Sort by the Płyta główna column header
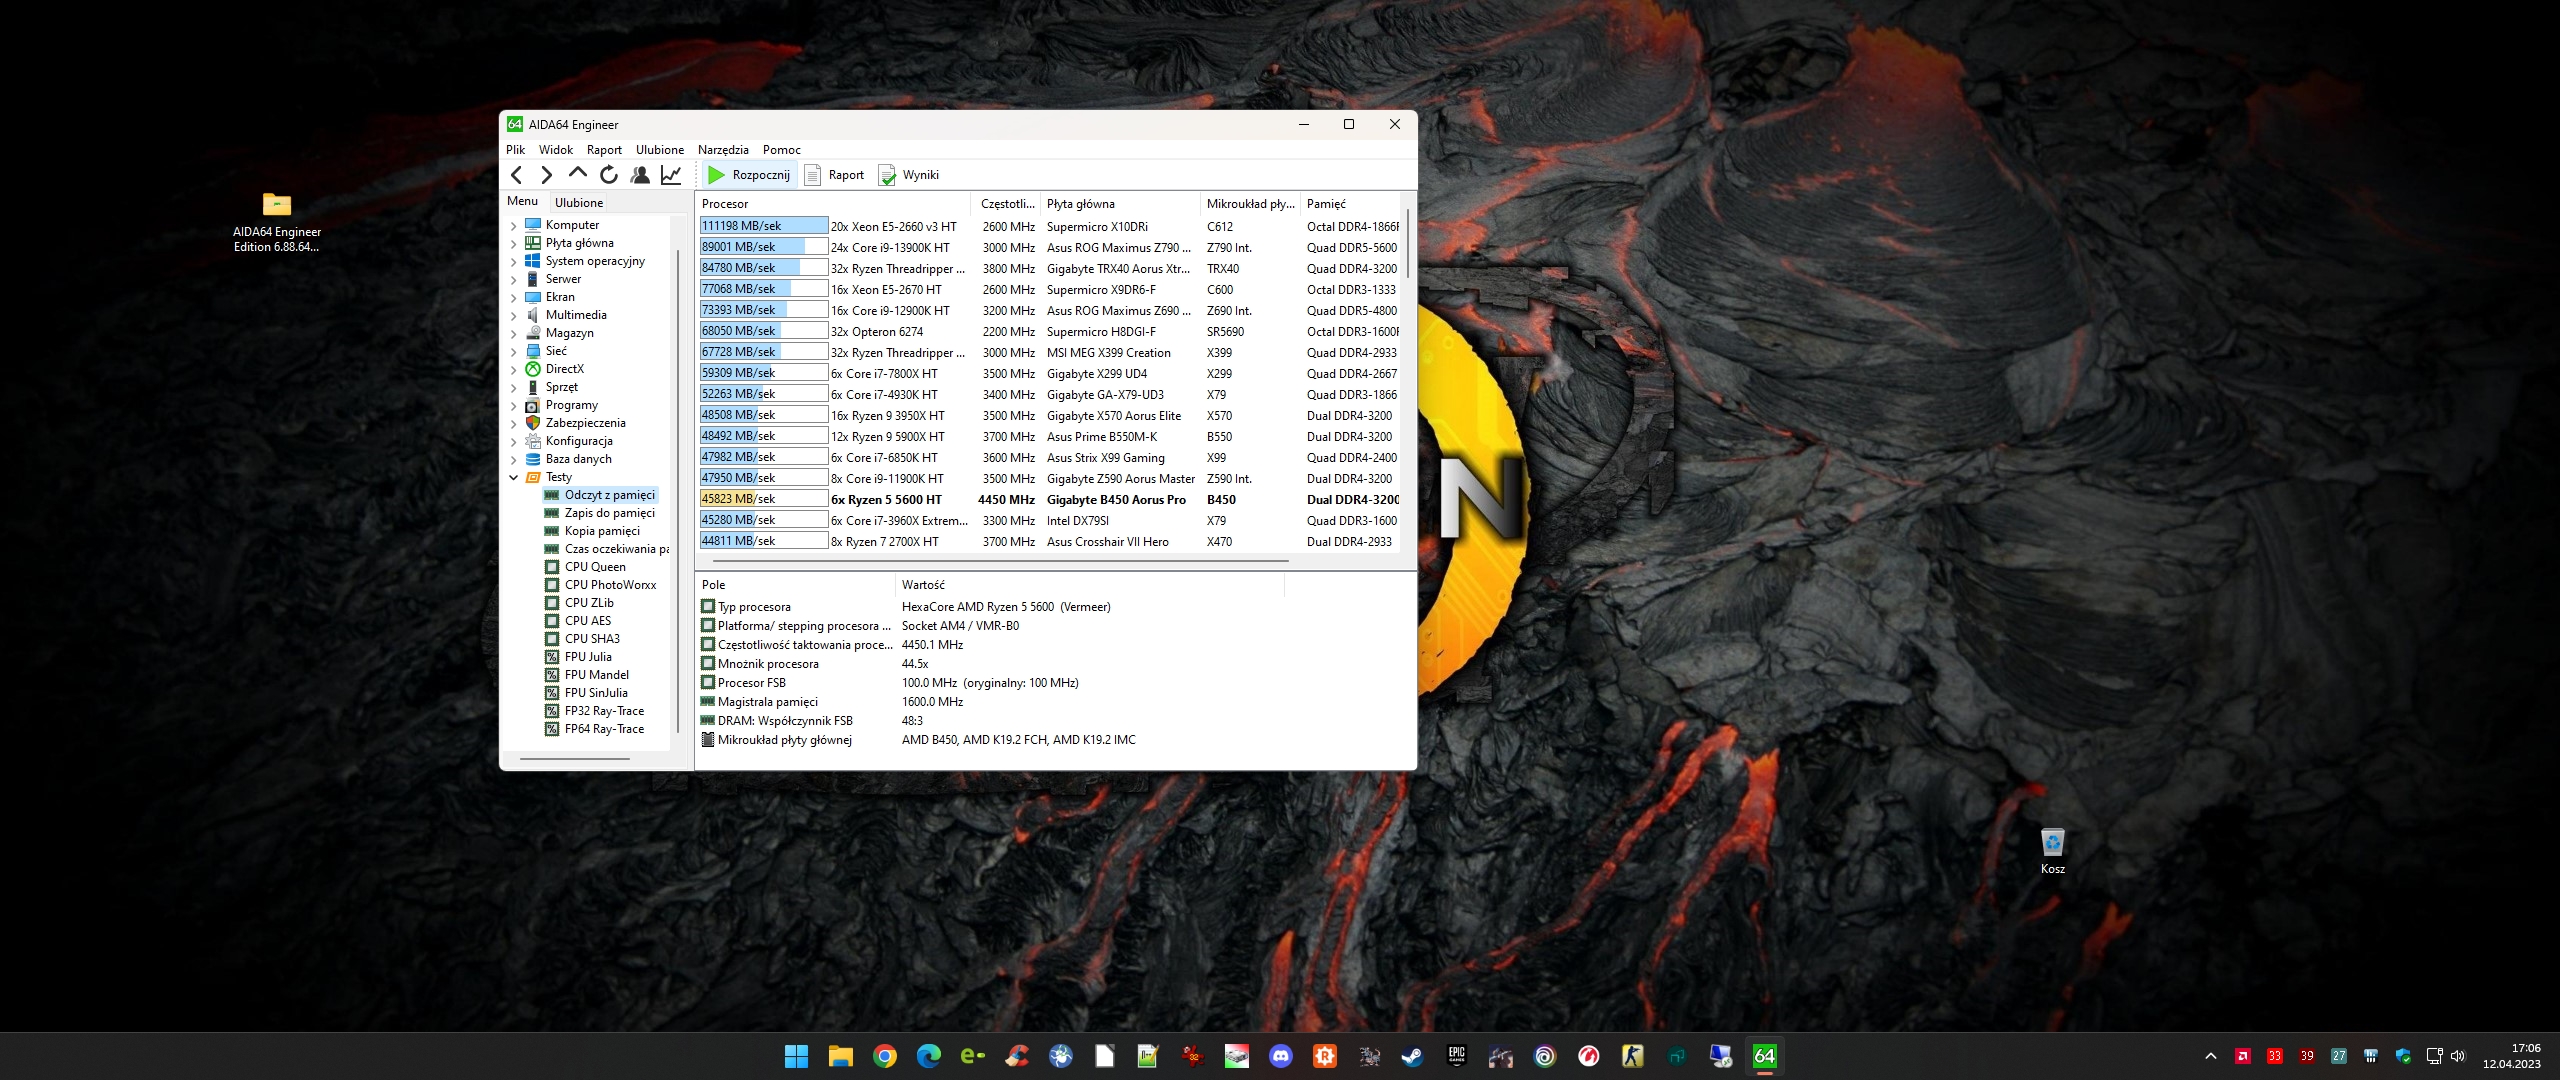 [1120, 203]
